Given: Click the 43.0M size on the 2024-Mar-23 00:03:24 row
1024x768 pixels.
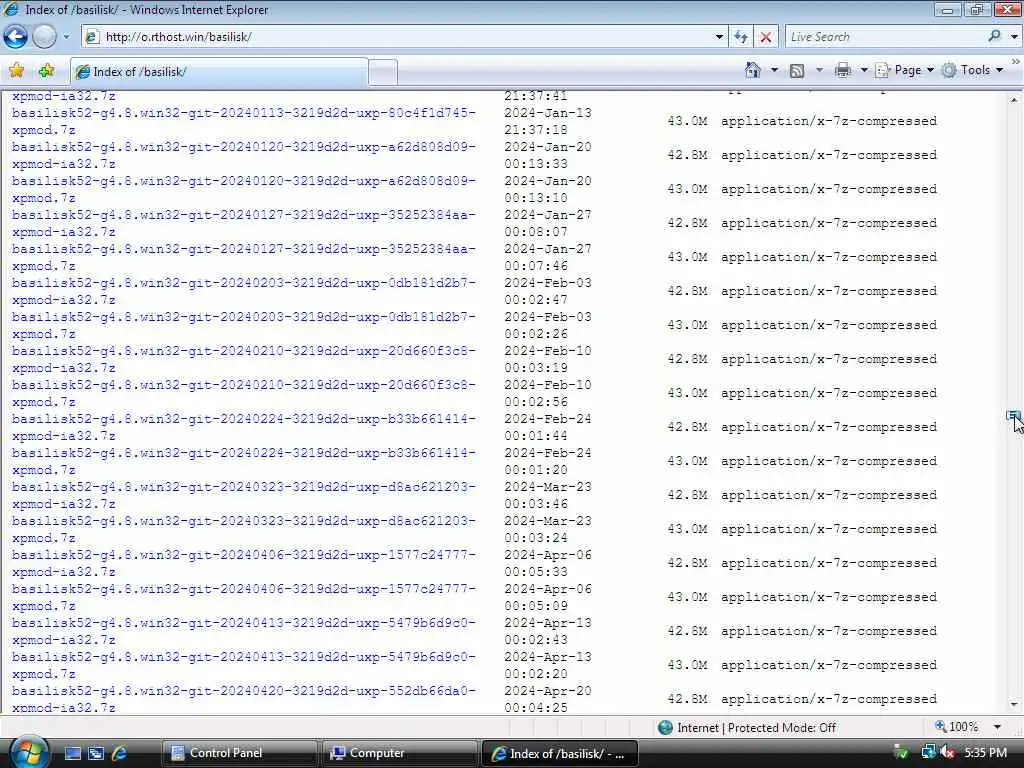Looking at the screenshot, I should click(x=687, y=528).
